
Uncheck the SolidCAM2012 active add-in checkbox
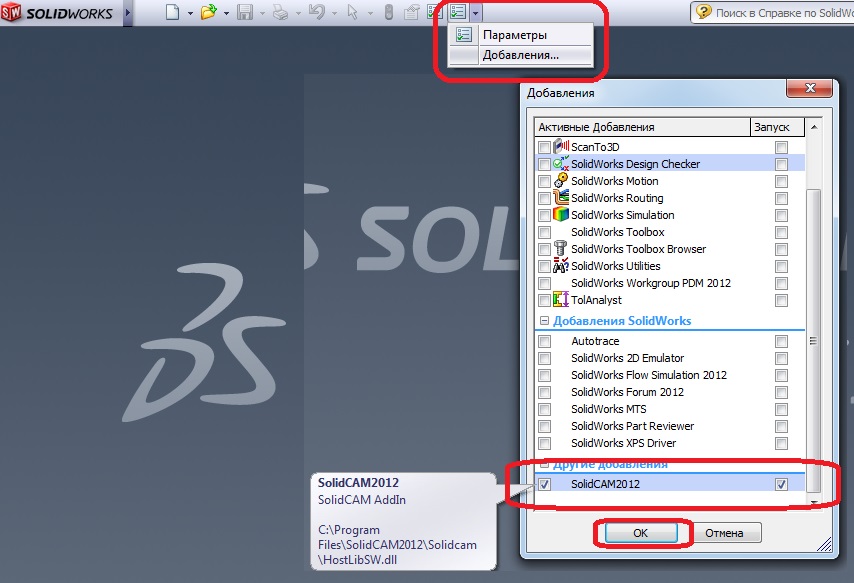(544, 484)
